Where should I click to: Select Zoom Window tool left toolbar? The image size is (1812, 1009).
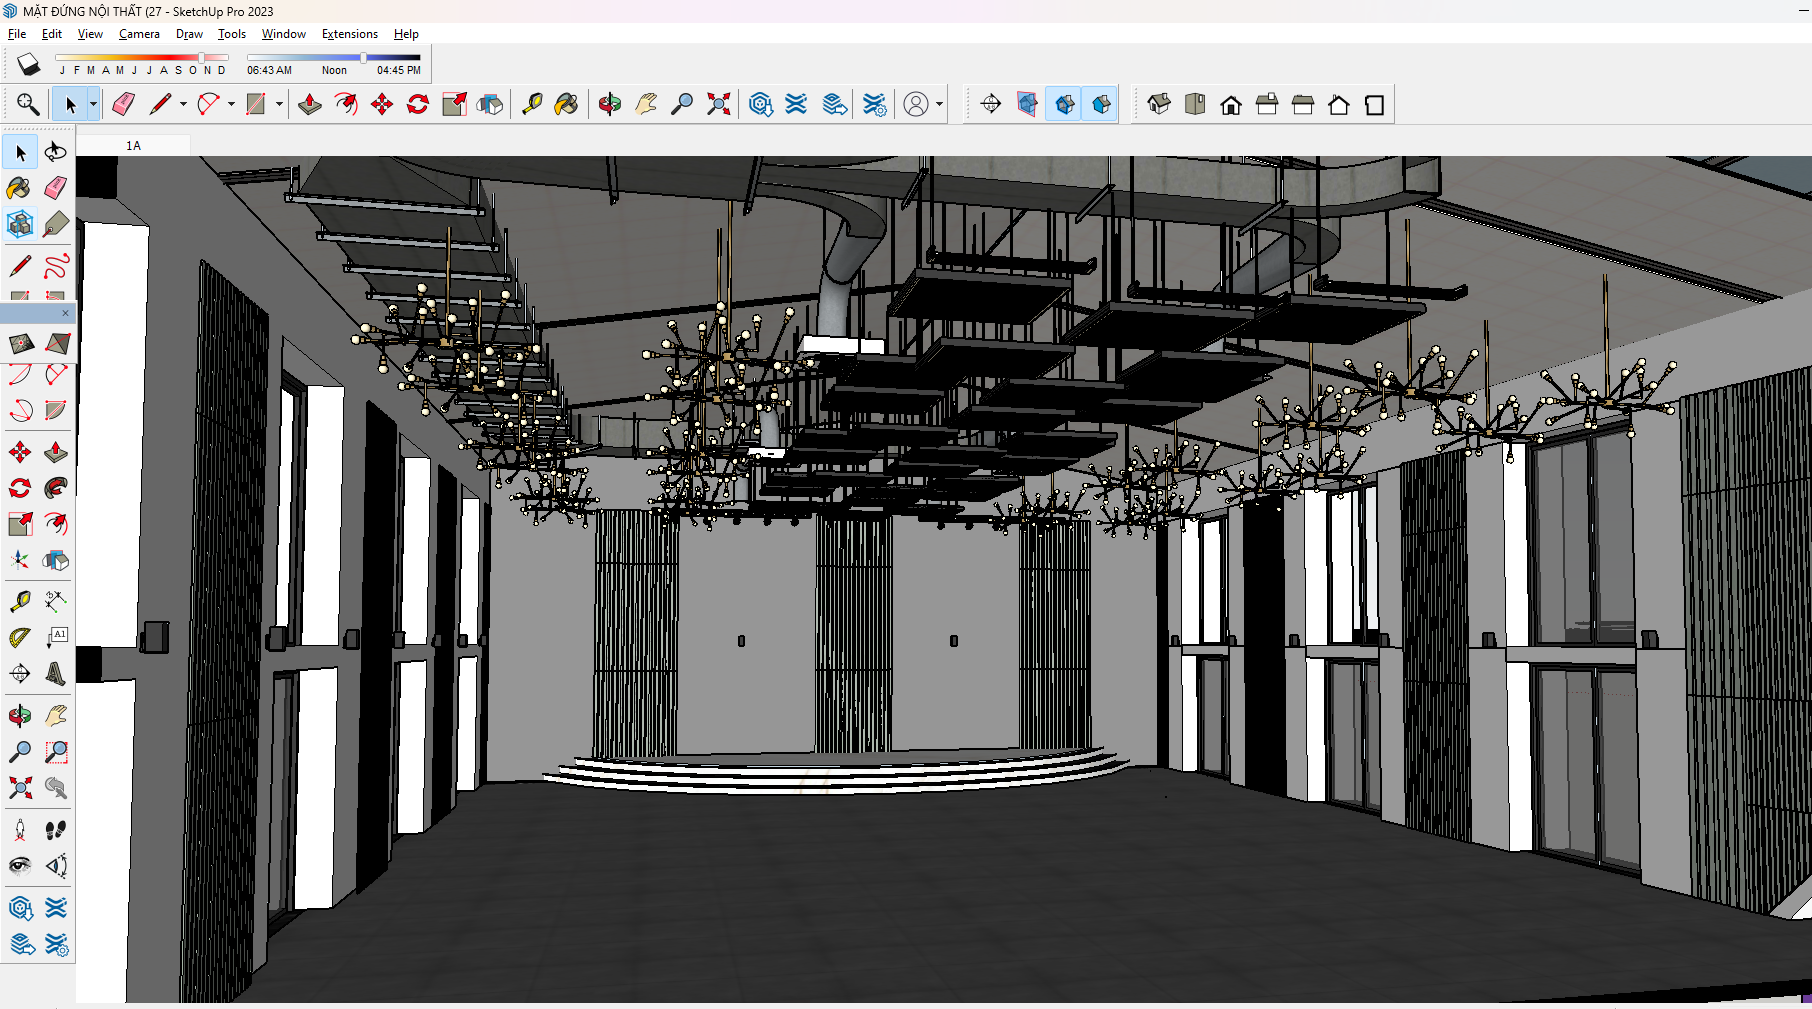(x=56, y=752)
